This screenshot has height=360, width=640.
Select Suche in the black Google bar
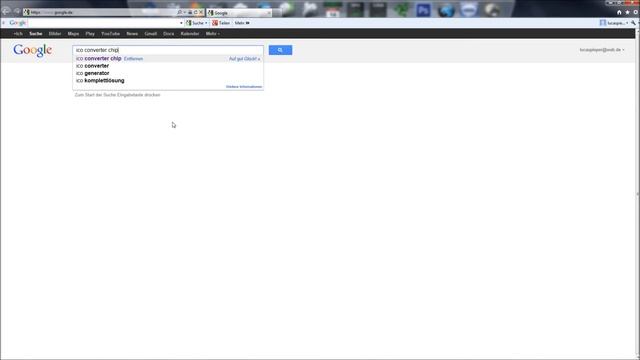point(36,33)
